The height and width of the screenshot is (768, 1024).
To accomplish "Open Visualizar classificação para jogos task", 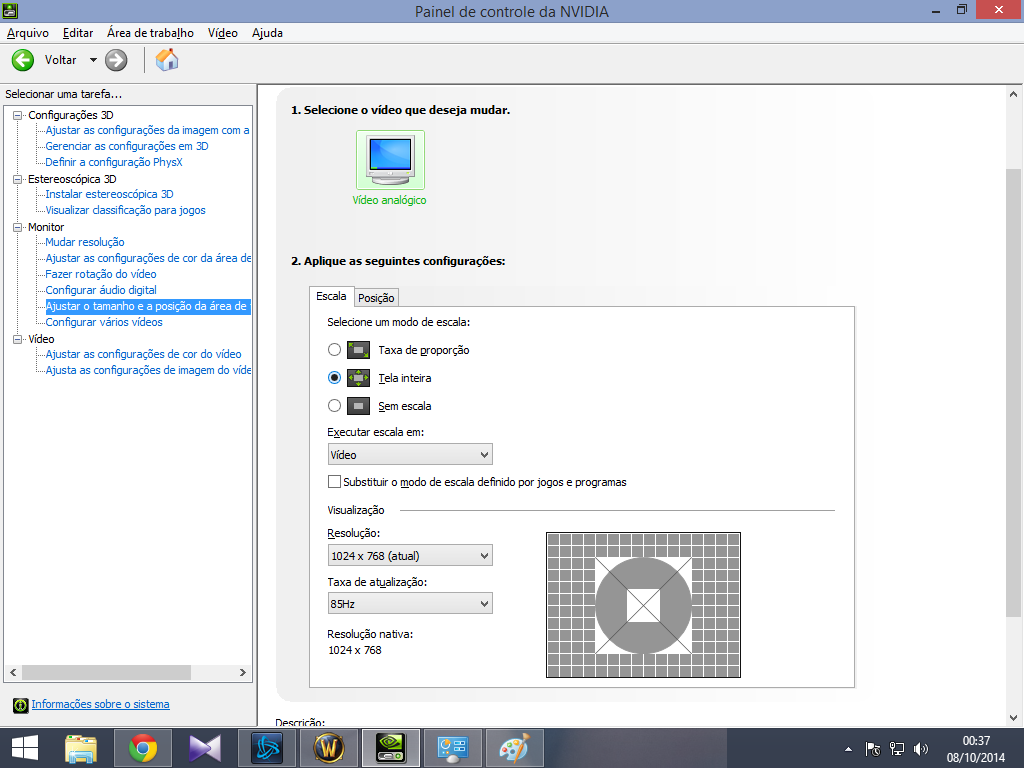I will [x=125, y=210].
